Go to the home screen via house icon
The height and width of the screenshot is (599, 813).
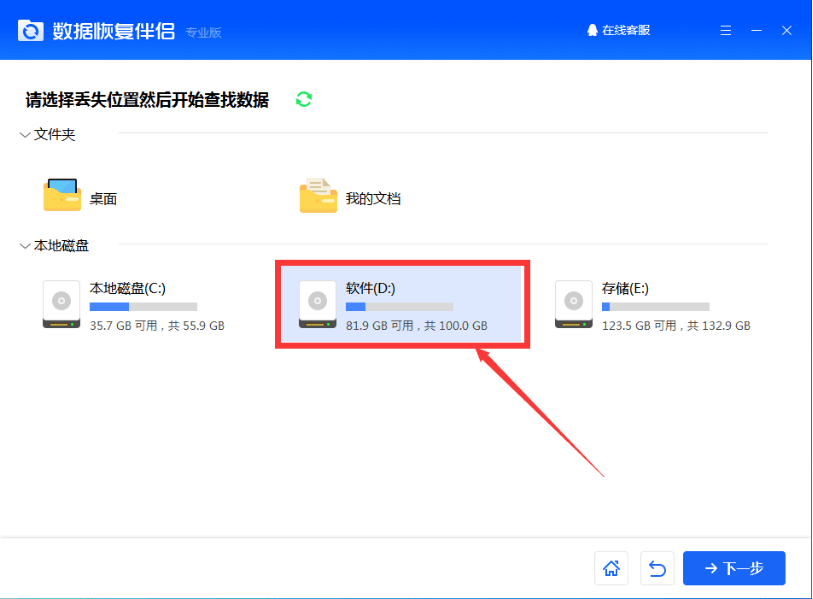610,568
